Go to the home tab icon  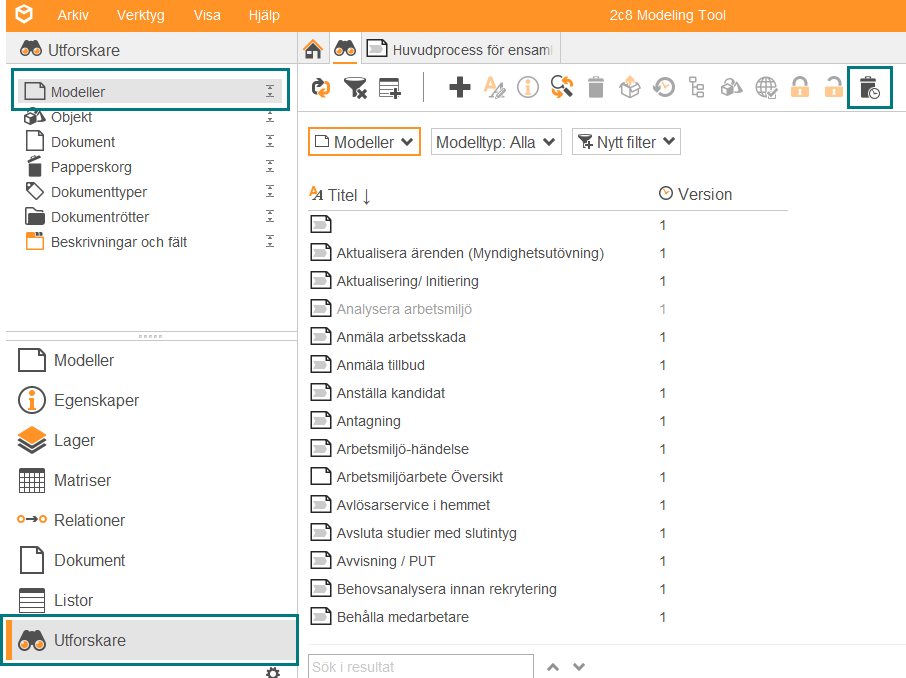(313, 49)
